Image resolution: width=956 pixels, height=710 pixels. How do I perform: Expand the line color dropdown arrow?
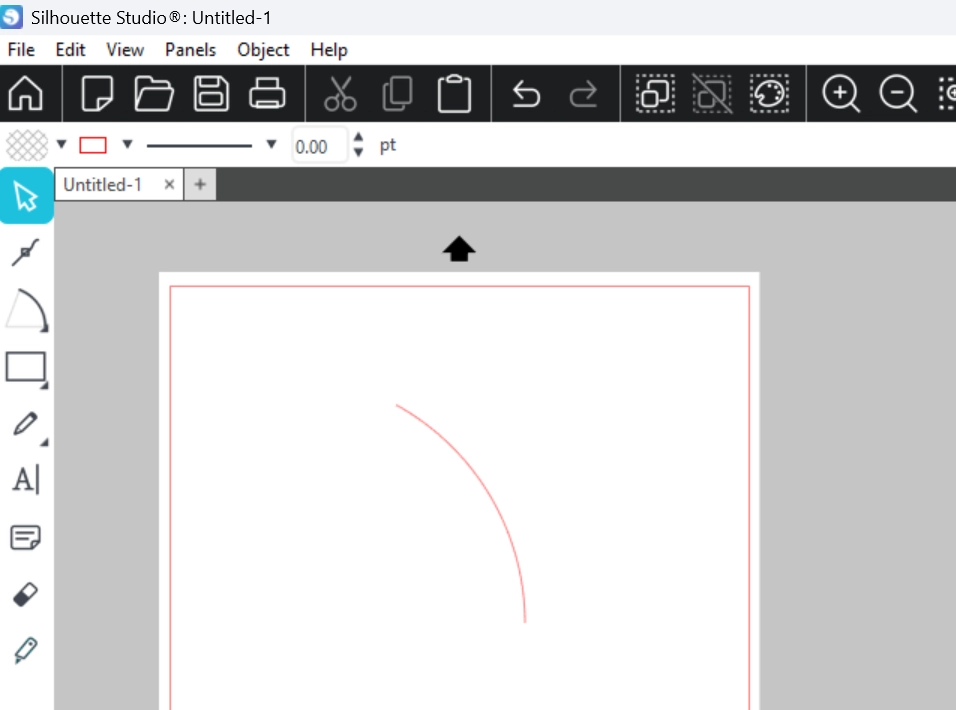coord(127,145)
